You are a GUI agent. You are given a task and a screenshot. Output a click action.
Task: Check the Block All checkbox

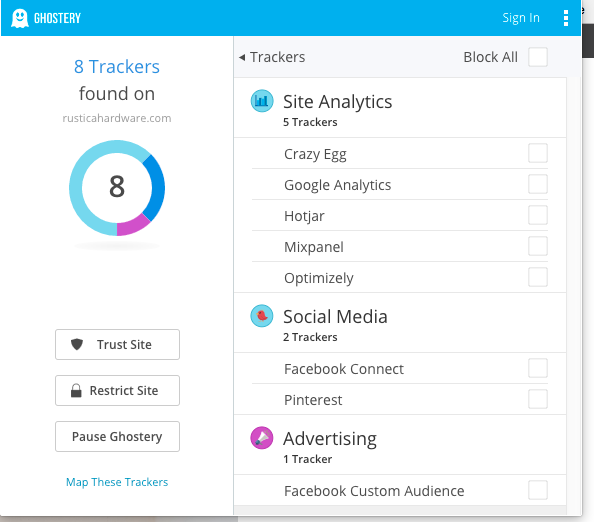(x=538, y=57)
